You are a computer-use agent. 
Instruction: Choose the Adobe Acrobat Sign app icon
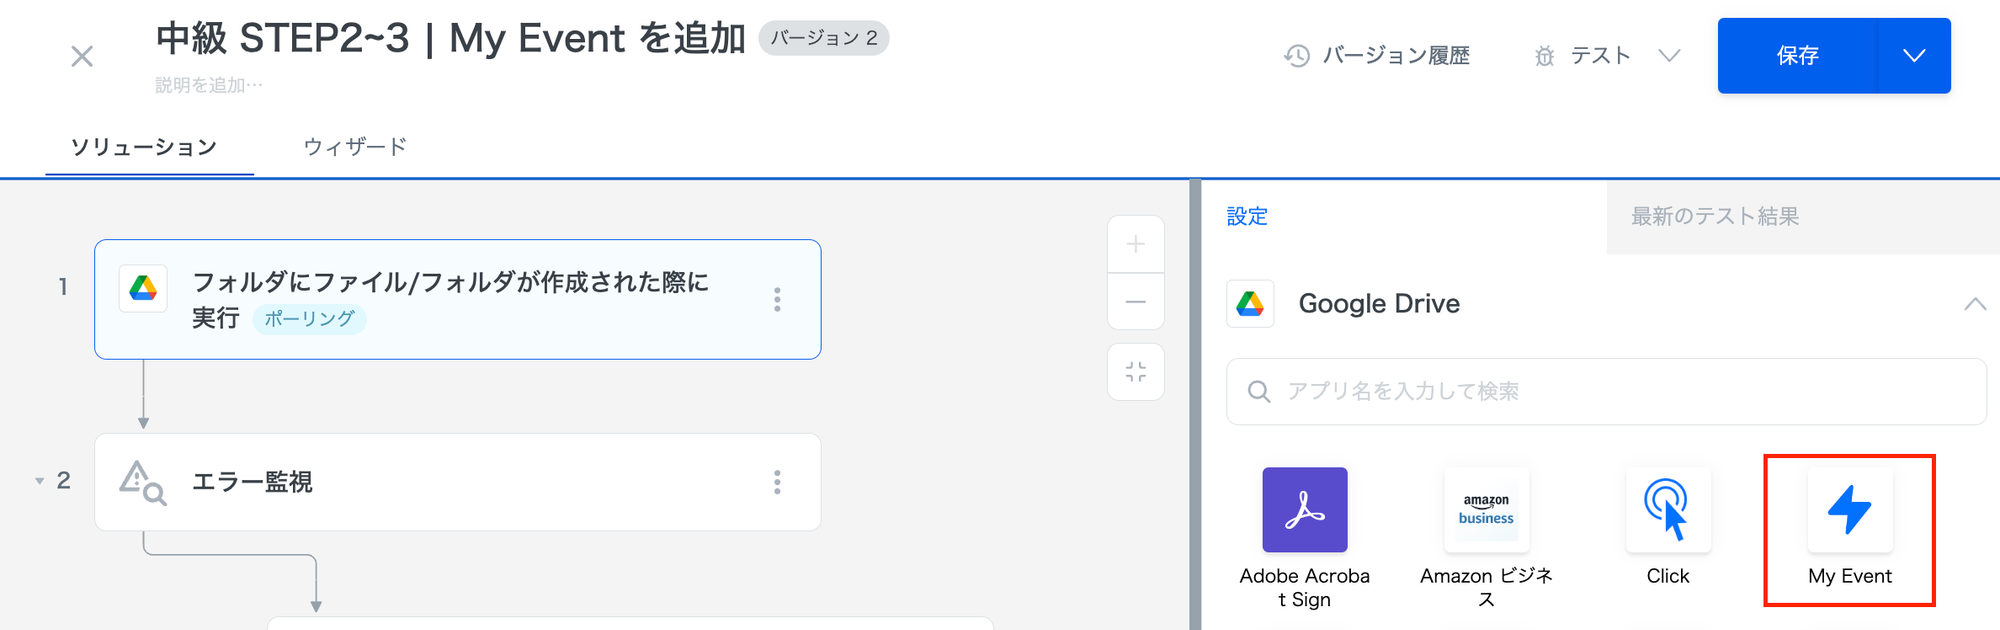[1304, 510]
